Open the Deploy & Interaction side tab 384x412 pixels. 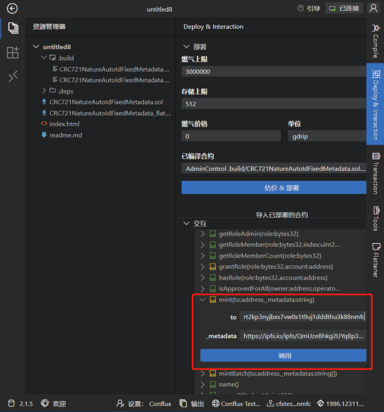(x=375, y=104)
